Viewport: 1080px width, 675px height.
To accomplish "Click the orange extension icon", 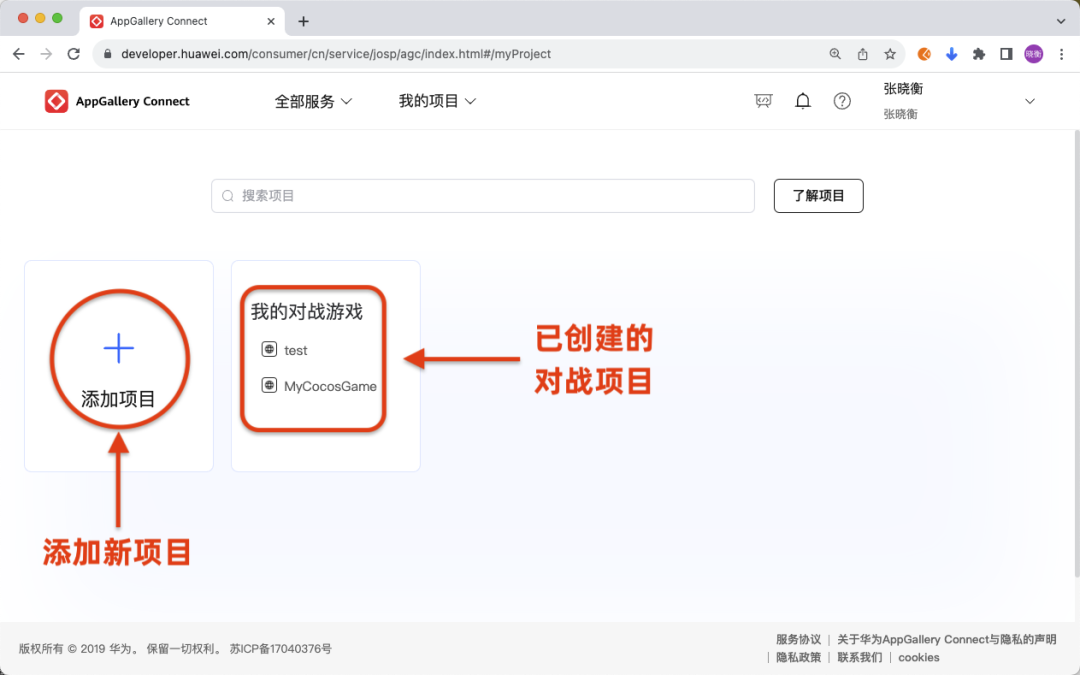I will pyautogui.click(x=924, y=54).
